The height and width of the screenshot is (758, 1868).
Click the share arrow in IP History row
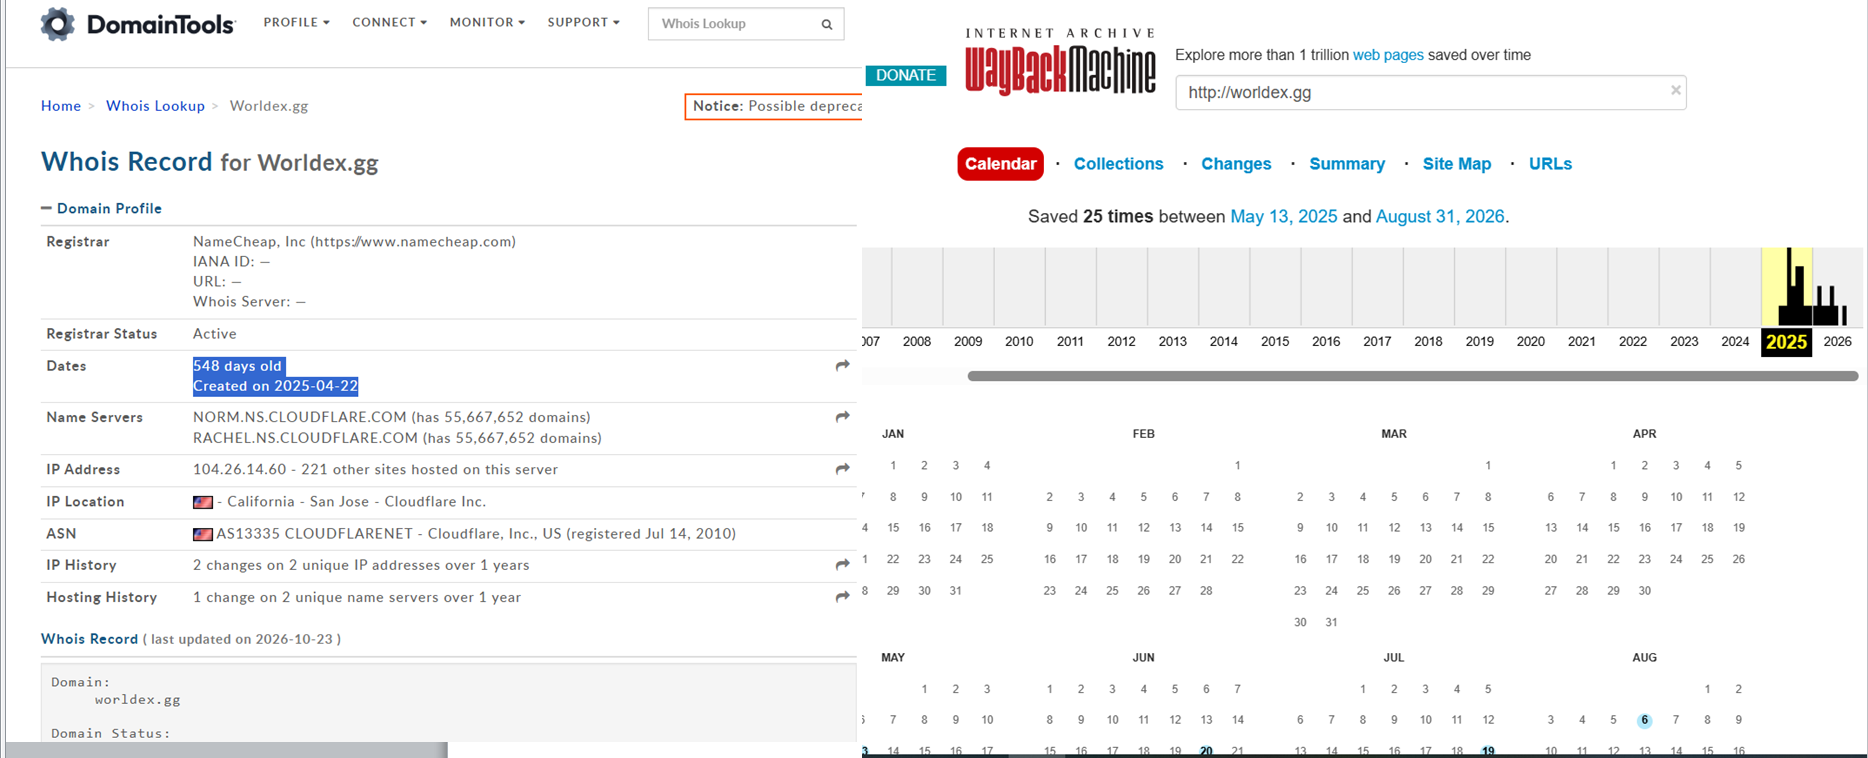click(x=843, y=565)
